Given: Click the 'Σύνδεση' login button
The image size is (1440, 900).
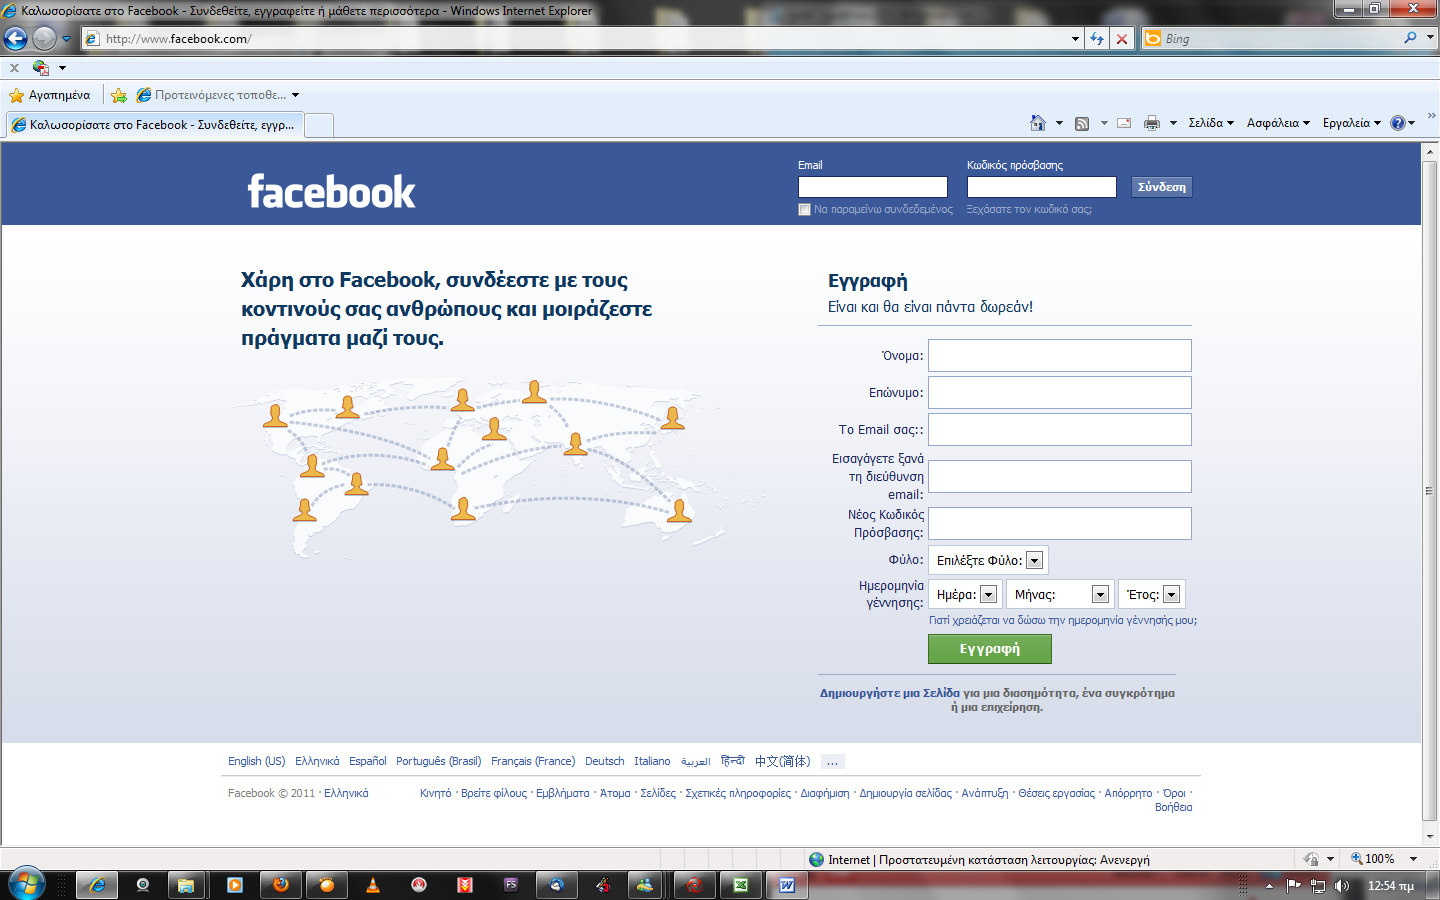Looking at the screenshot, I should (x=1162, y=187).
